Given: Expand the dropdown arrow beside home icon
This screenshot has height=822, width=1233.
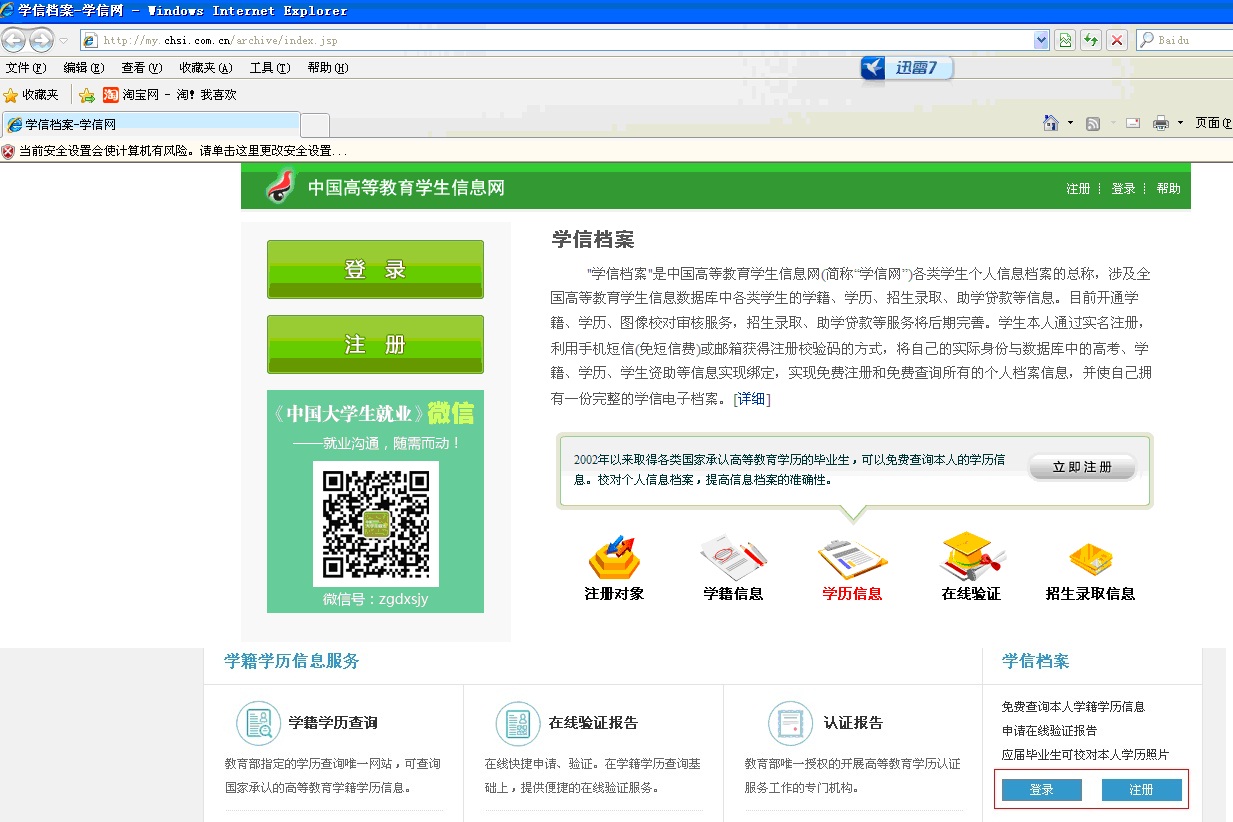Looking at the screenshot, I should click(x=1070, y=123).
